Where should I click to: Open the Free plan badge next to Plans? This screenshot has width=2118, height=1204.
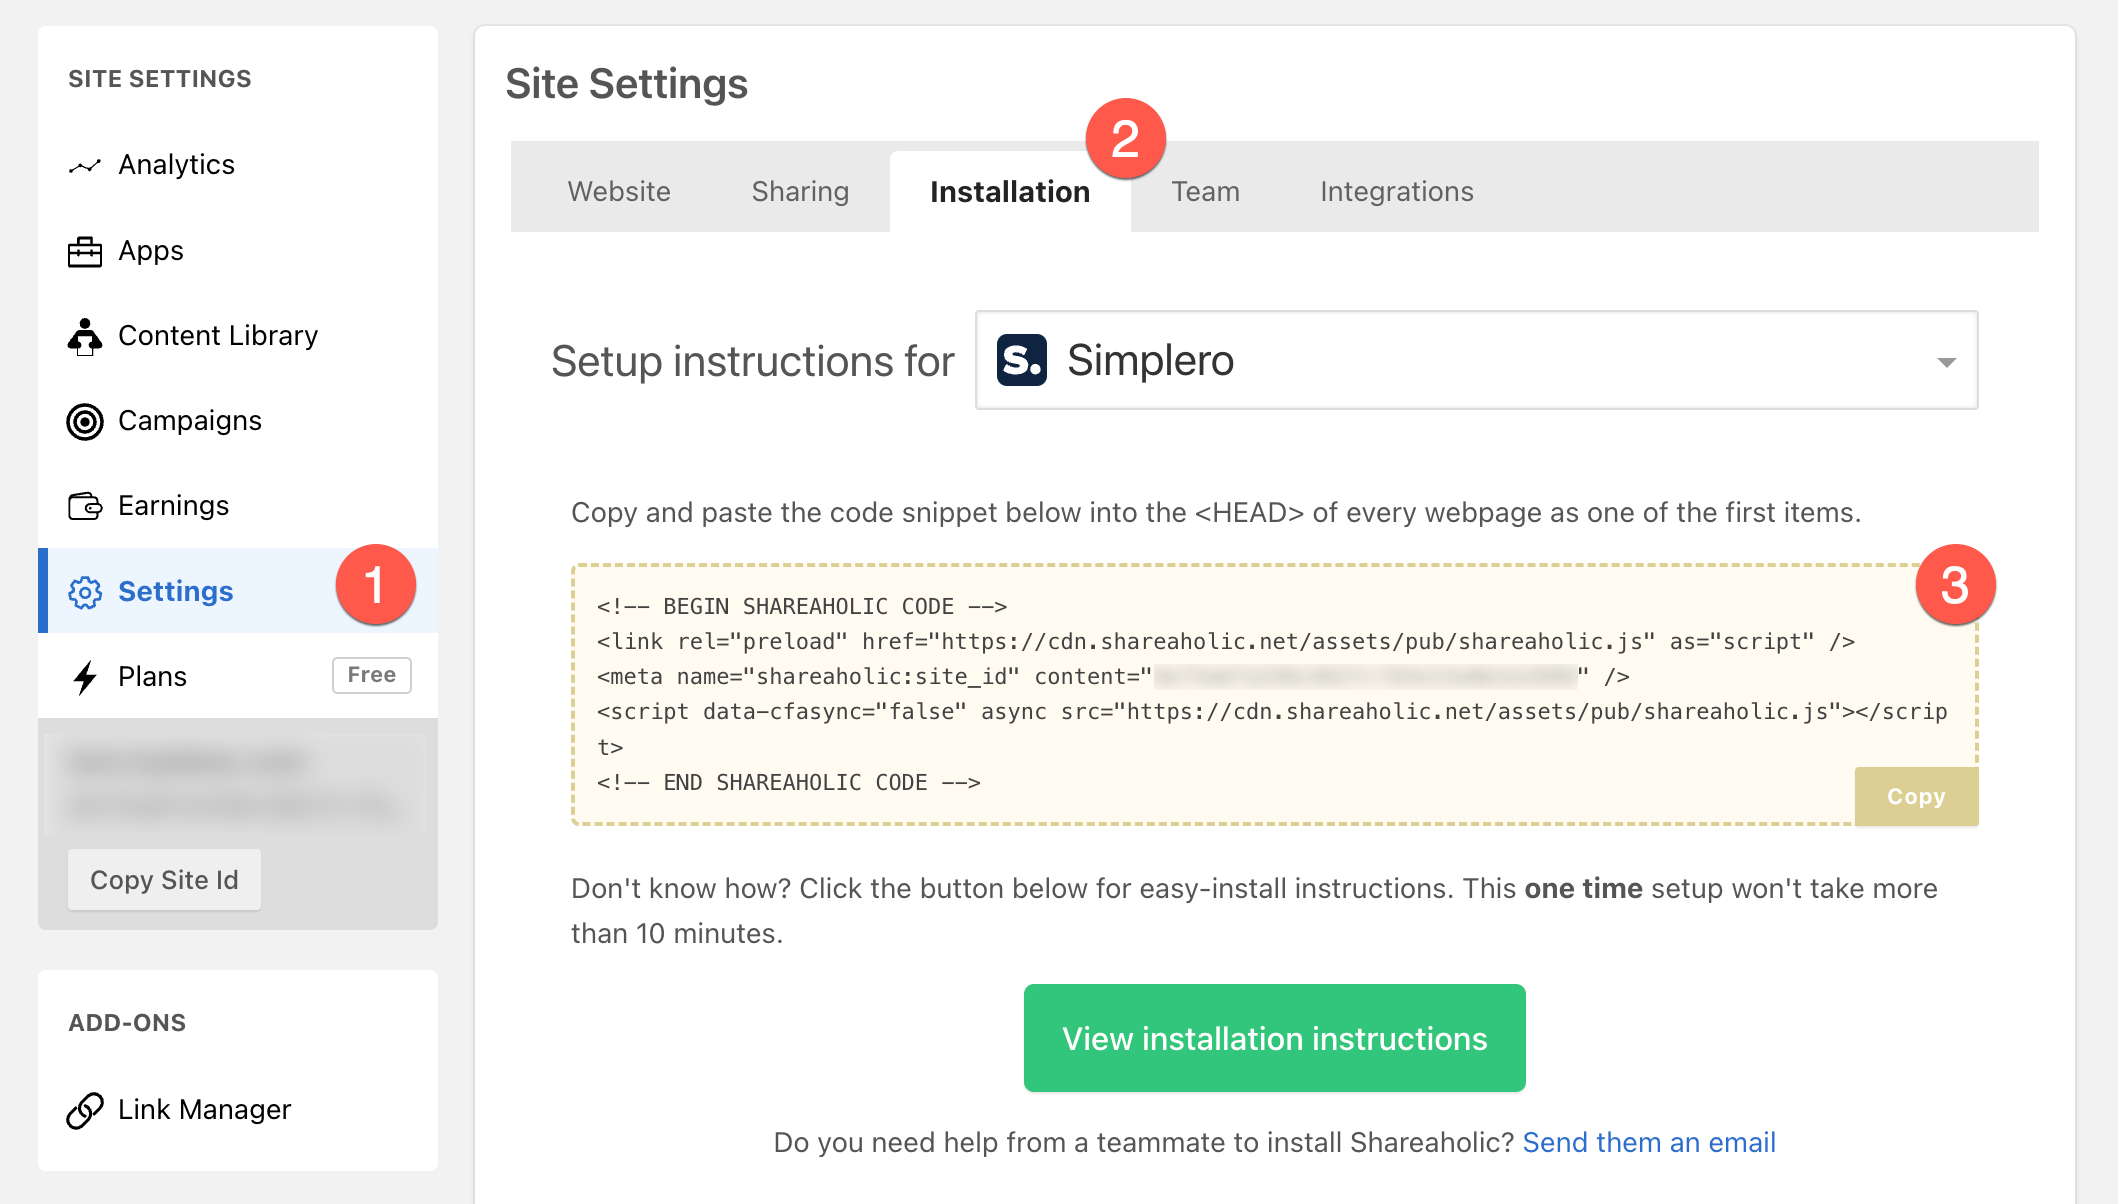371,675
